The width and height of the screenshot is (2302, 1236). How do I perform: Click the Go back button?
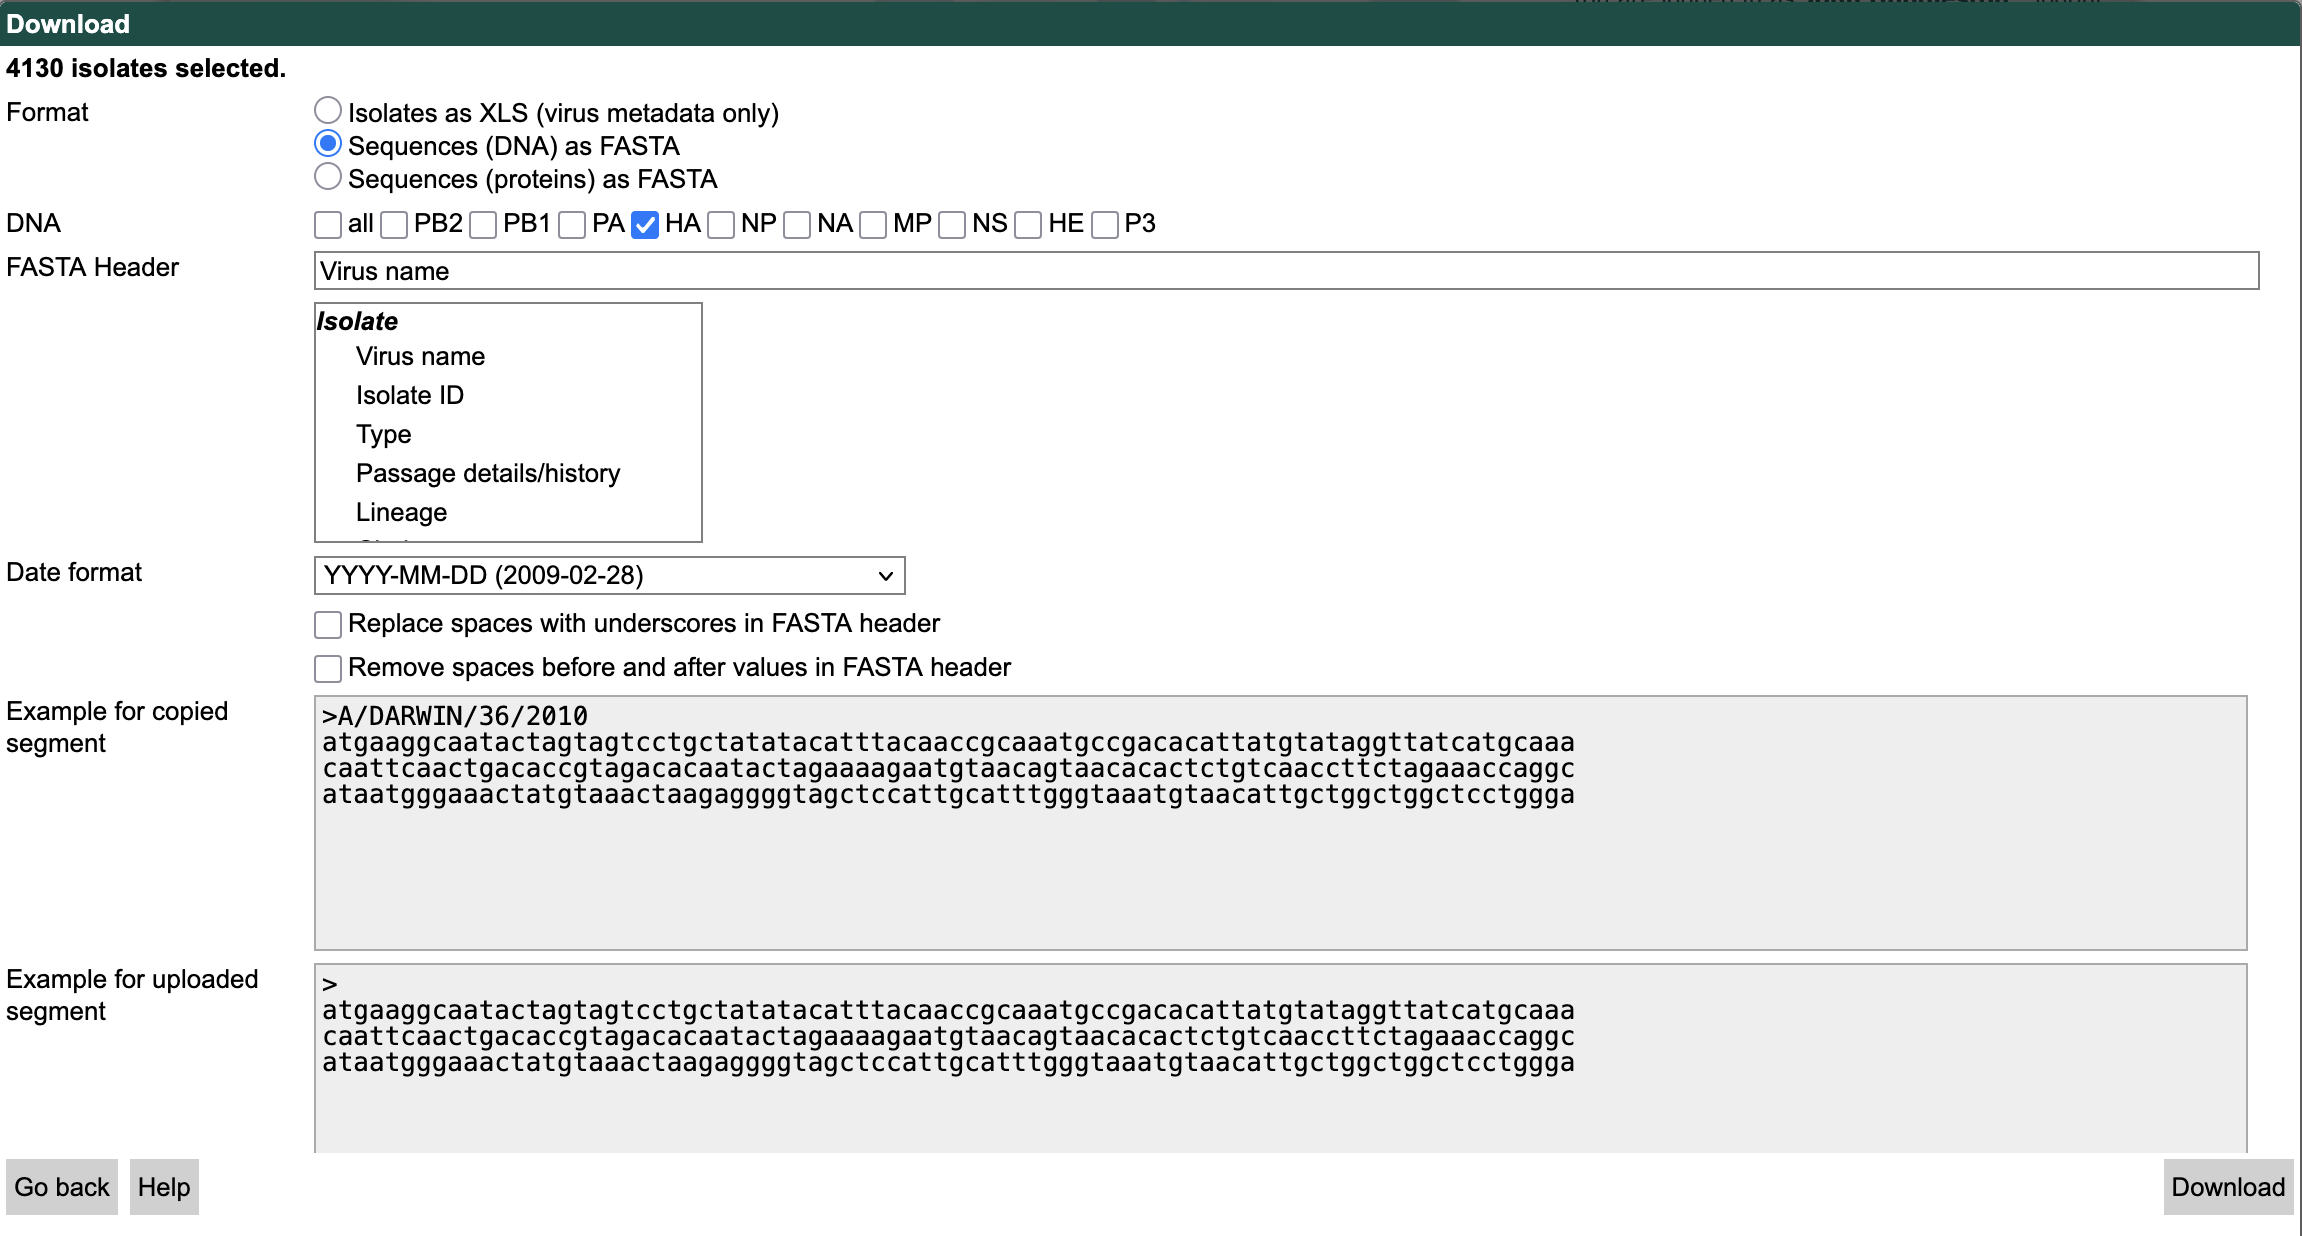pos(62,1187)
